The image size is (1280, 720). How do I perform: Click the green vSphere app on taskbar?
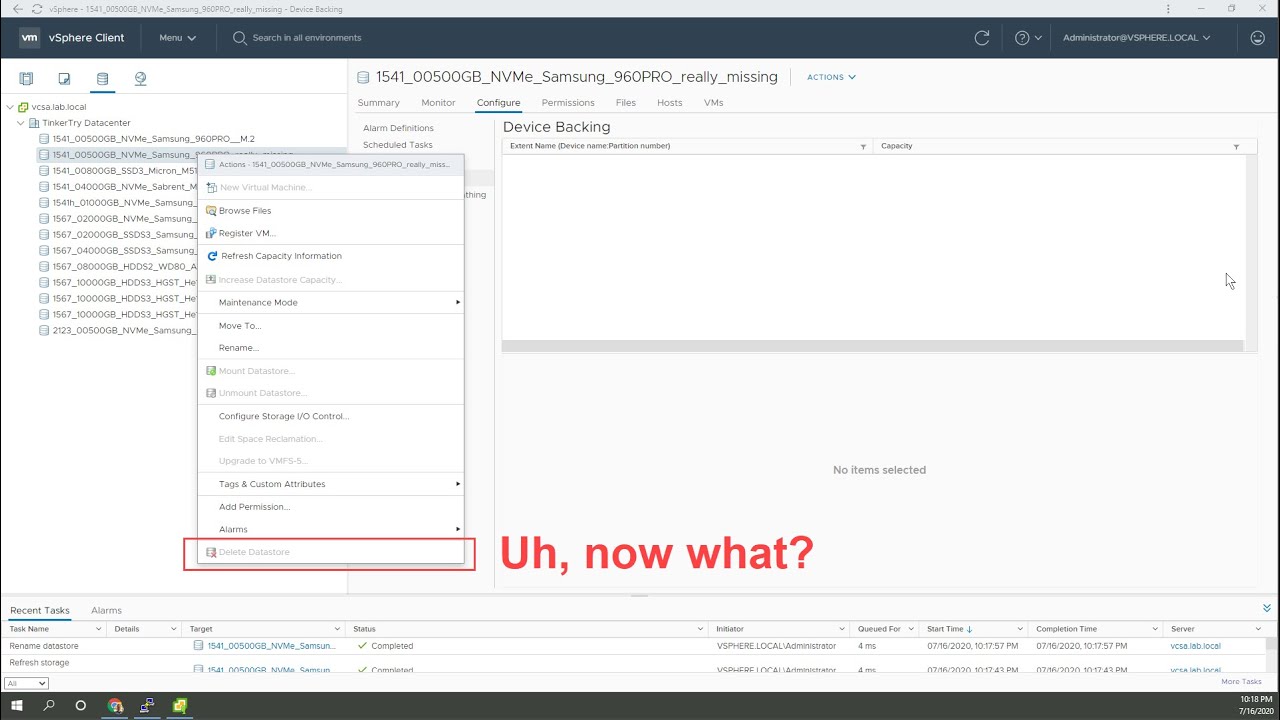click(179, 705)
